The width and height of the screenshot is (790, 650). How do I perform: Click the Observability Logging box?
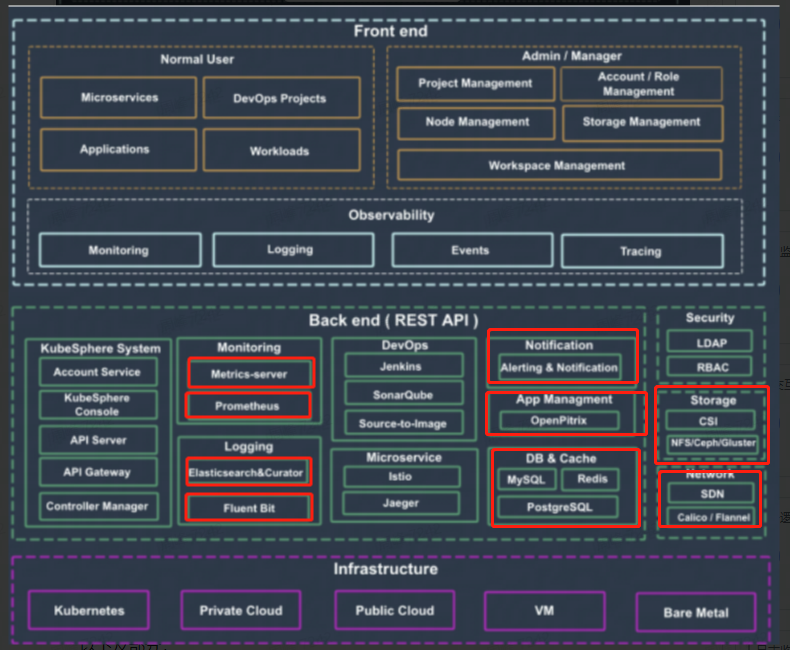point(293,249)
